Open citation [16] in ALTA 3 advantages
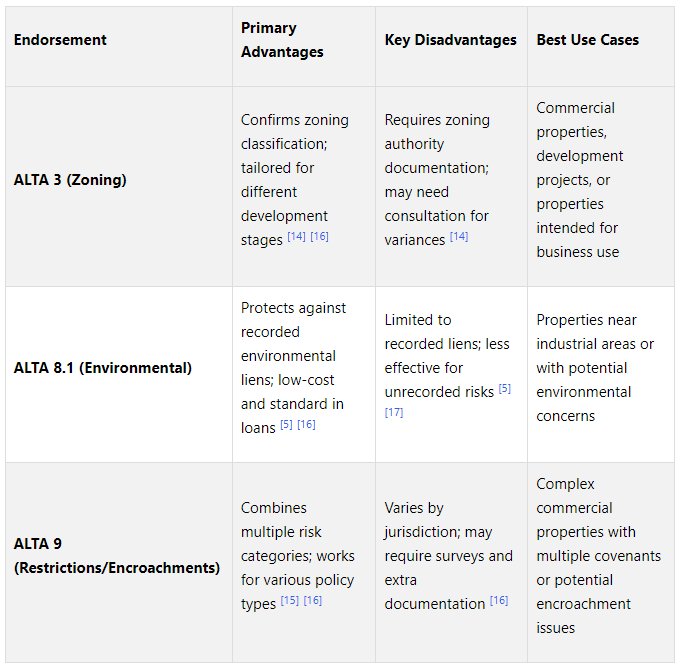Screen dimensions: 681x670 click(319, 236)
